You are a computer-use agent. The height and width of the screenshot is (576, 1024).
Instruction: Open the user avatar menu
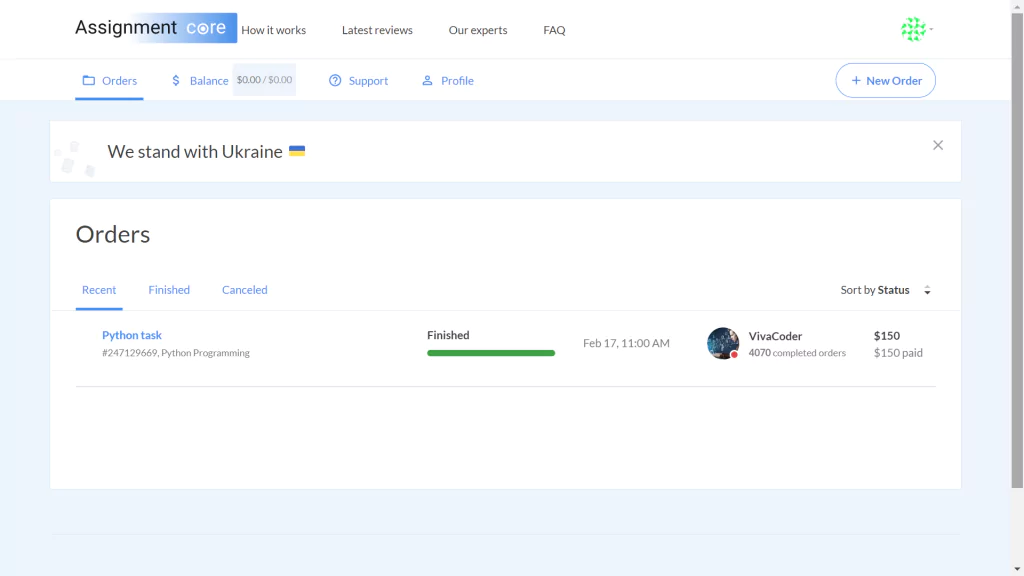[x=916, y=29]
